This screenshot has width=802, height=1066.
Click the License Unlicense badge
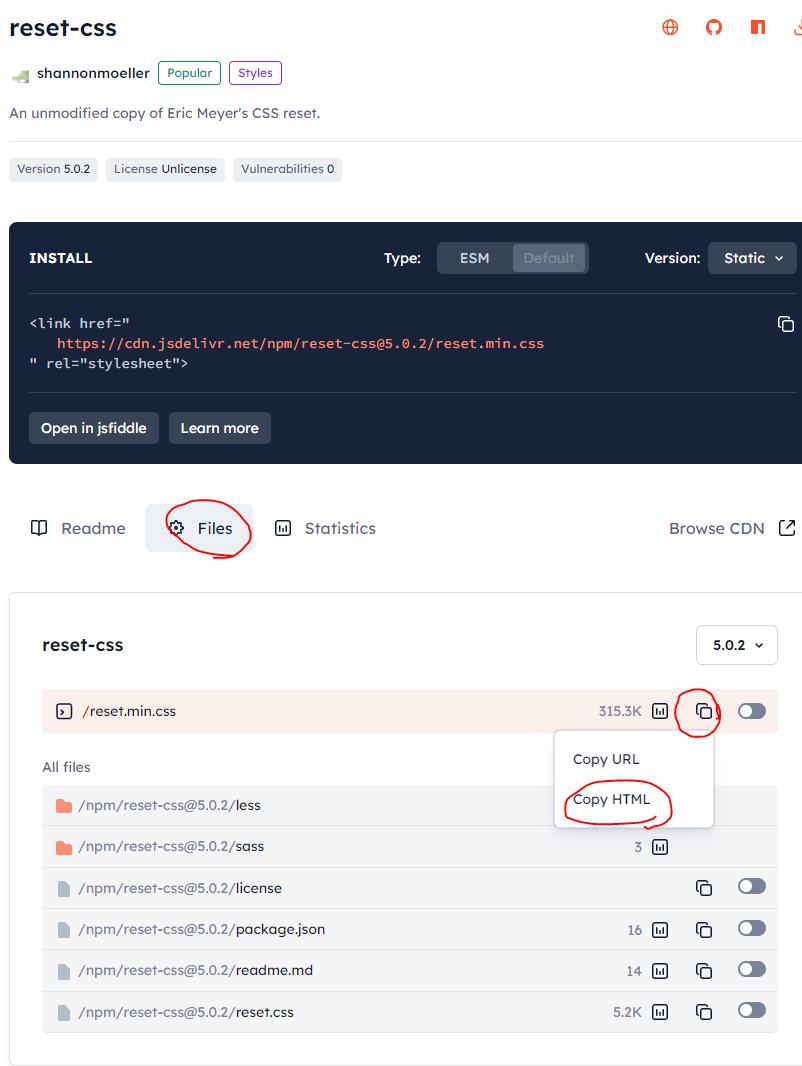click(165, 169)
